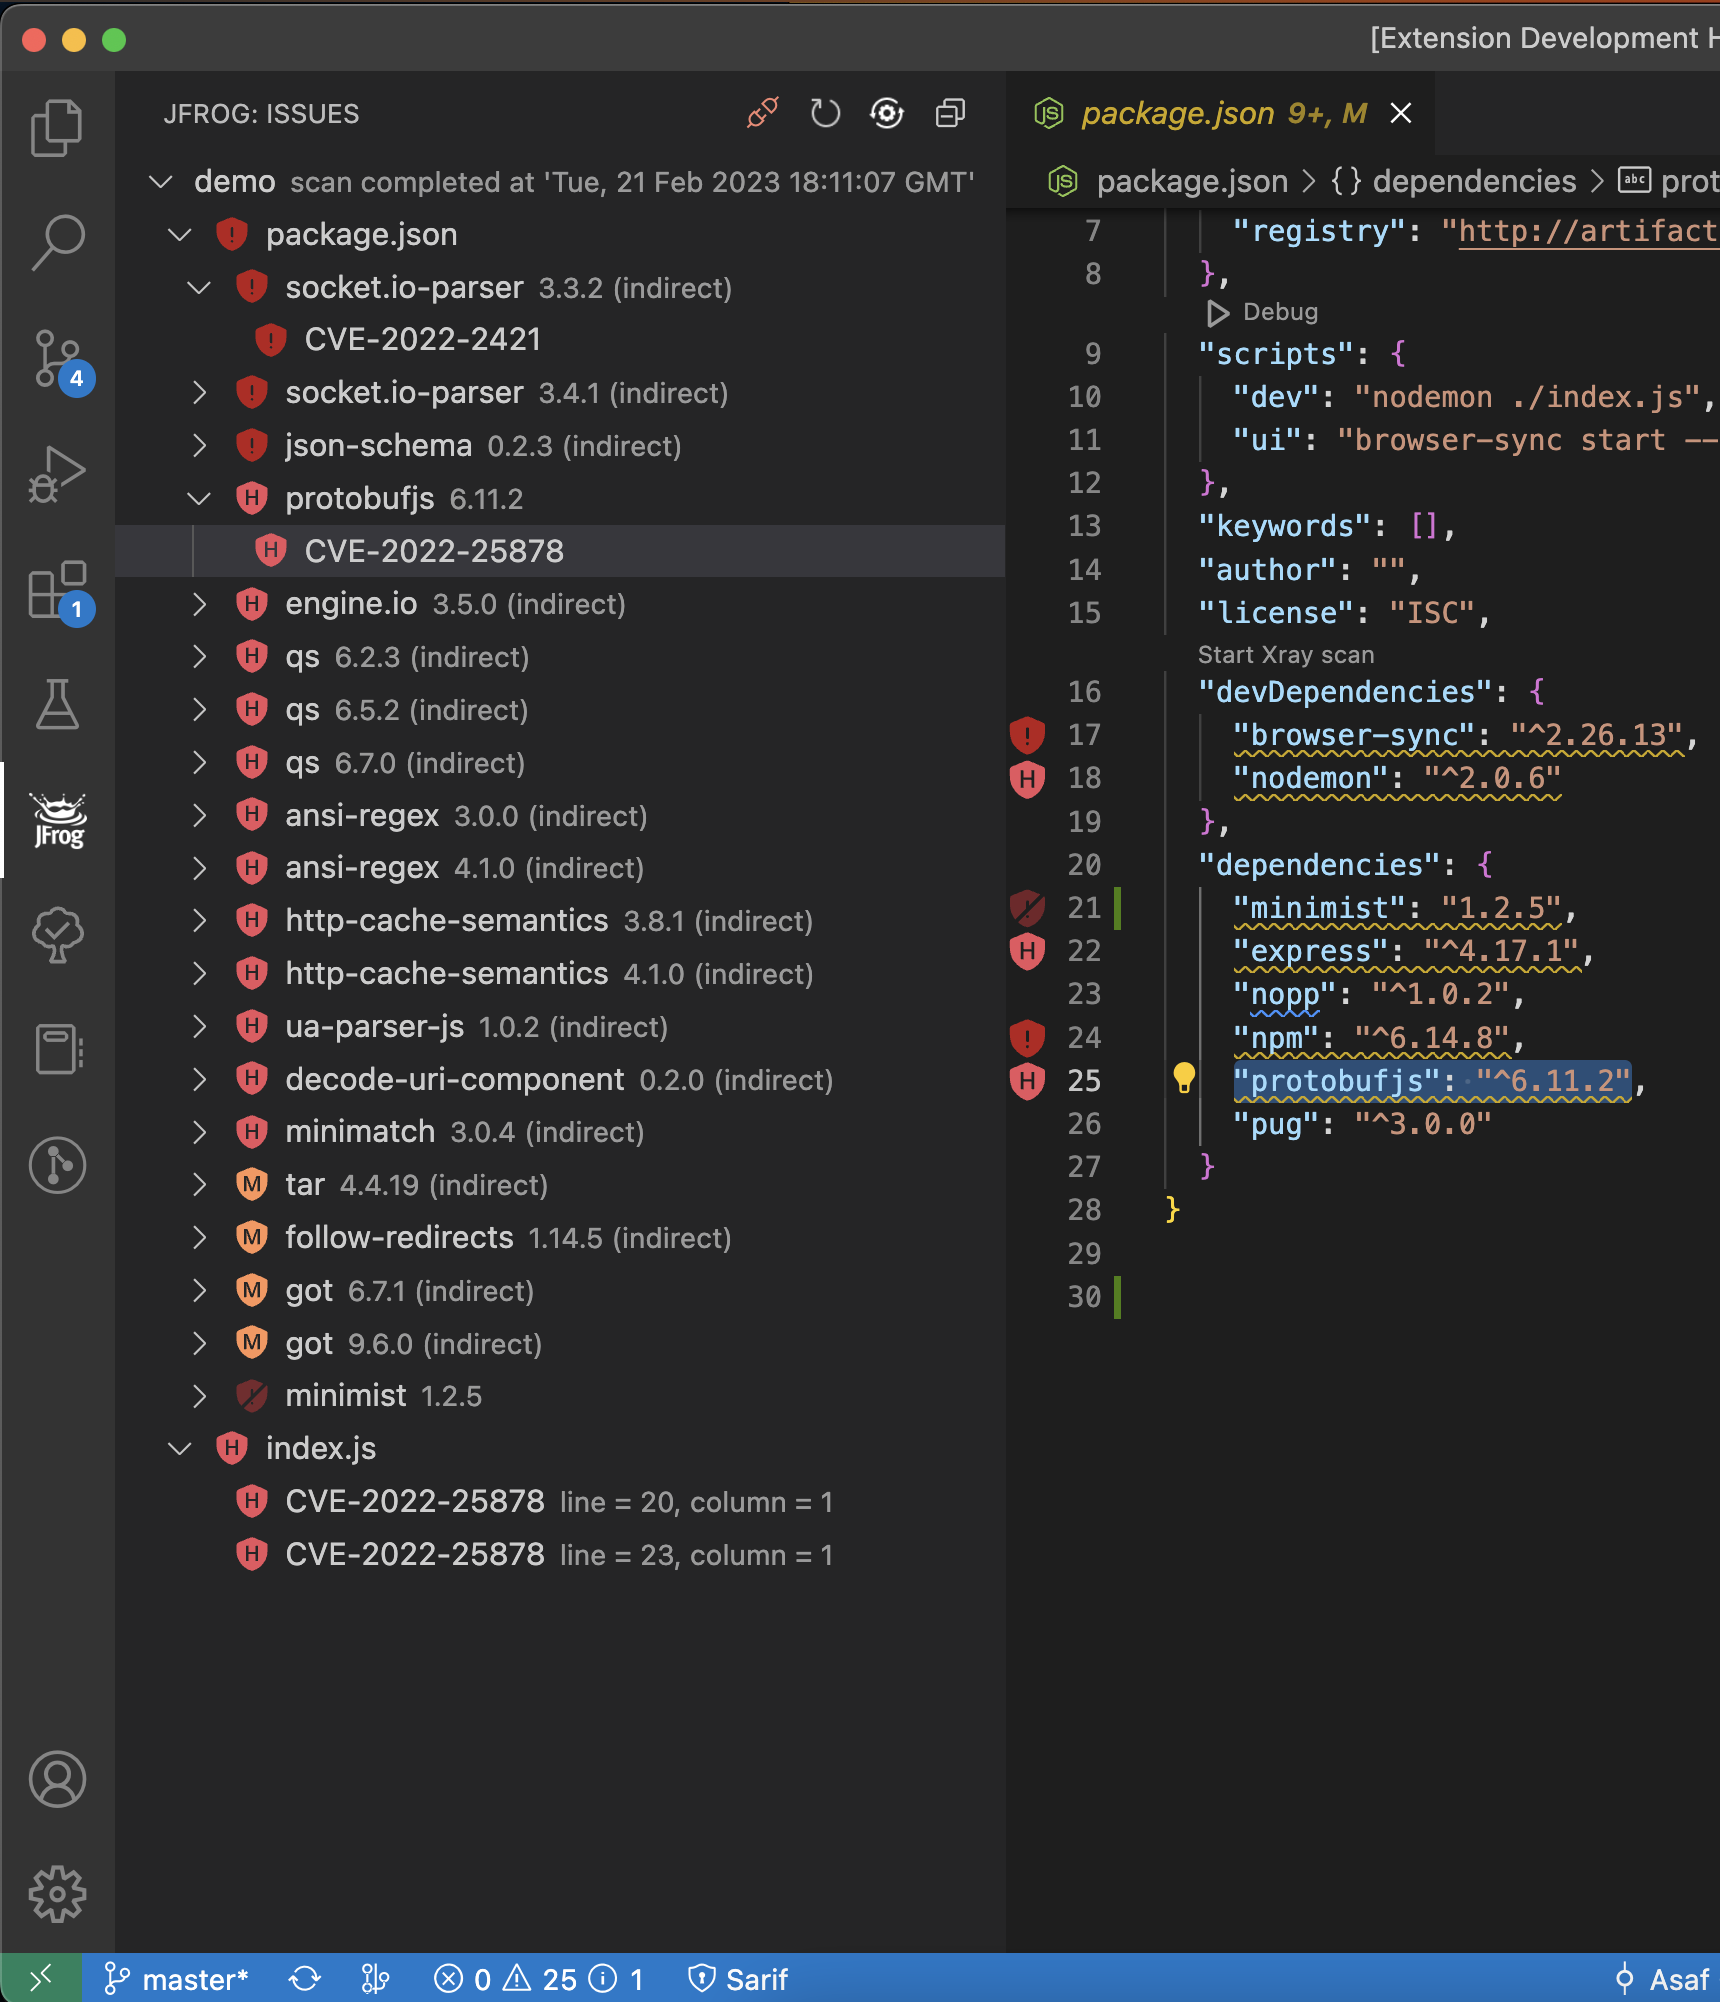This screenshot has width=1720, height=2002.
Task: Open the Explorer view in activity bar
Action: point(57,127)
